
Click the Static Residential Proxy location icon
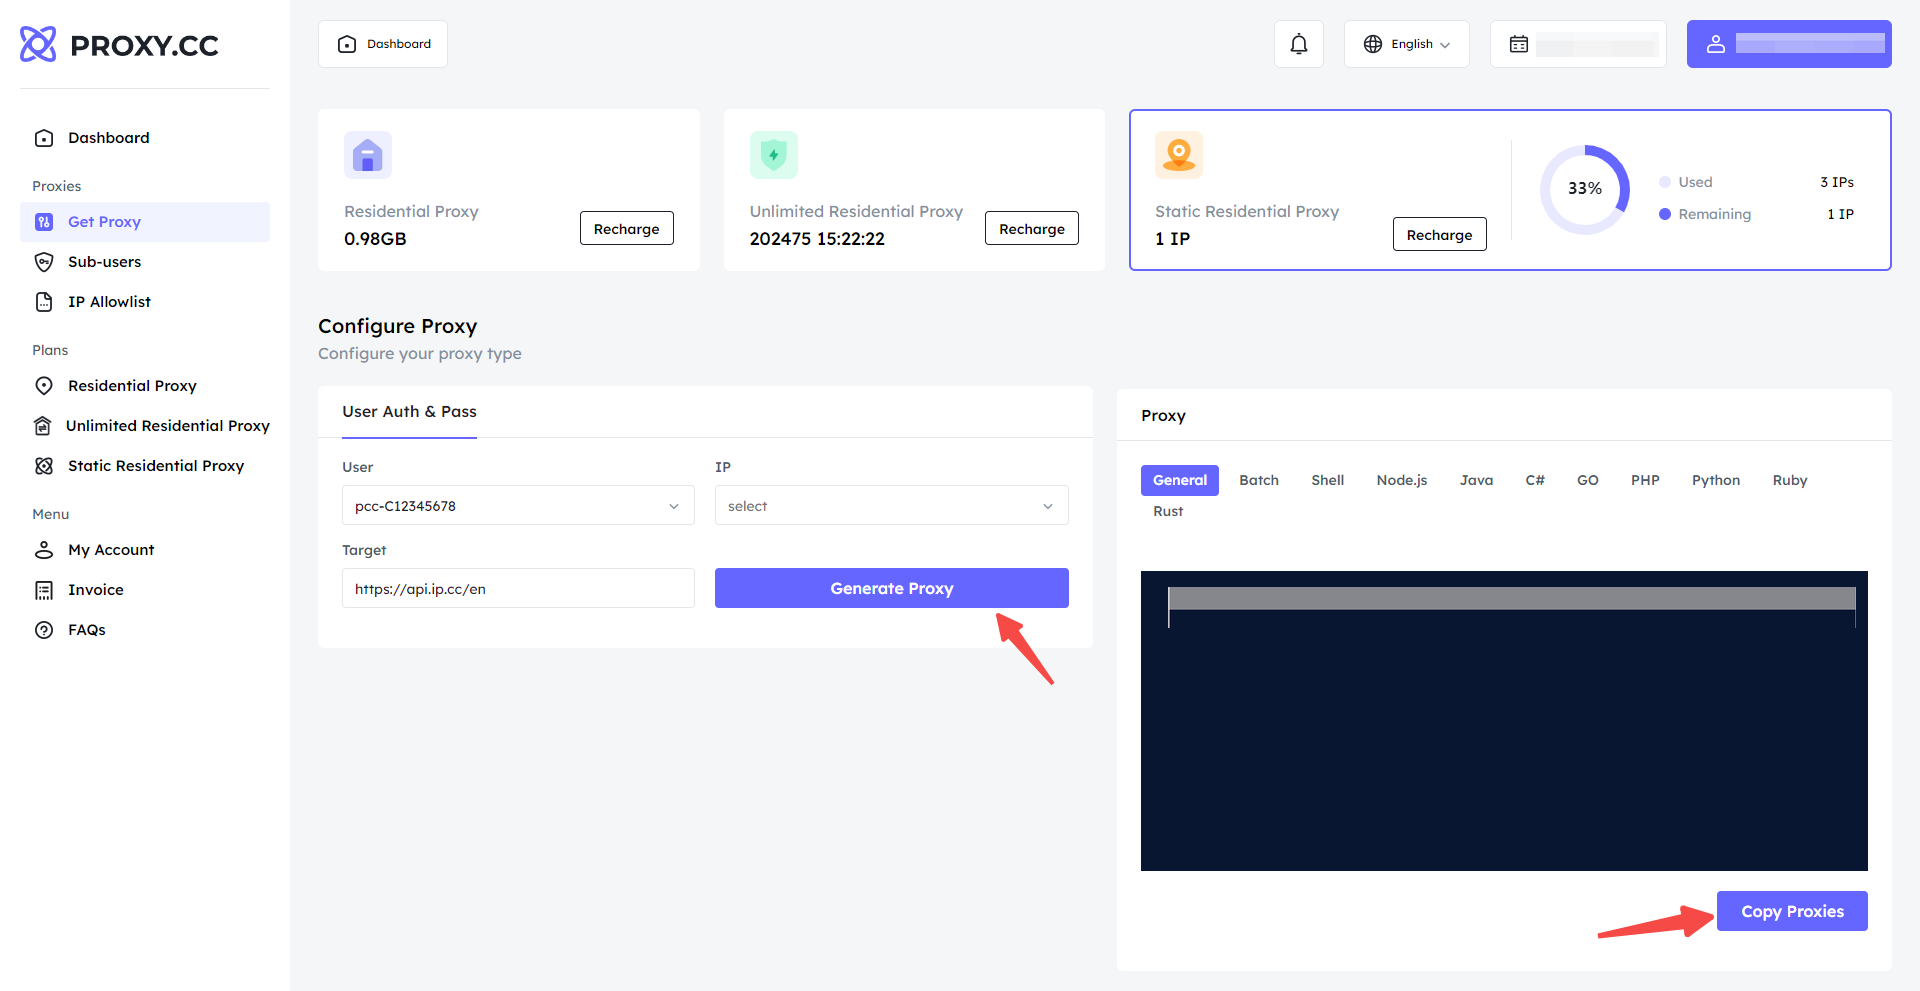pos(1179,155)
